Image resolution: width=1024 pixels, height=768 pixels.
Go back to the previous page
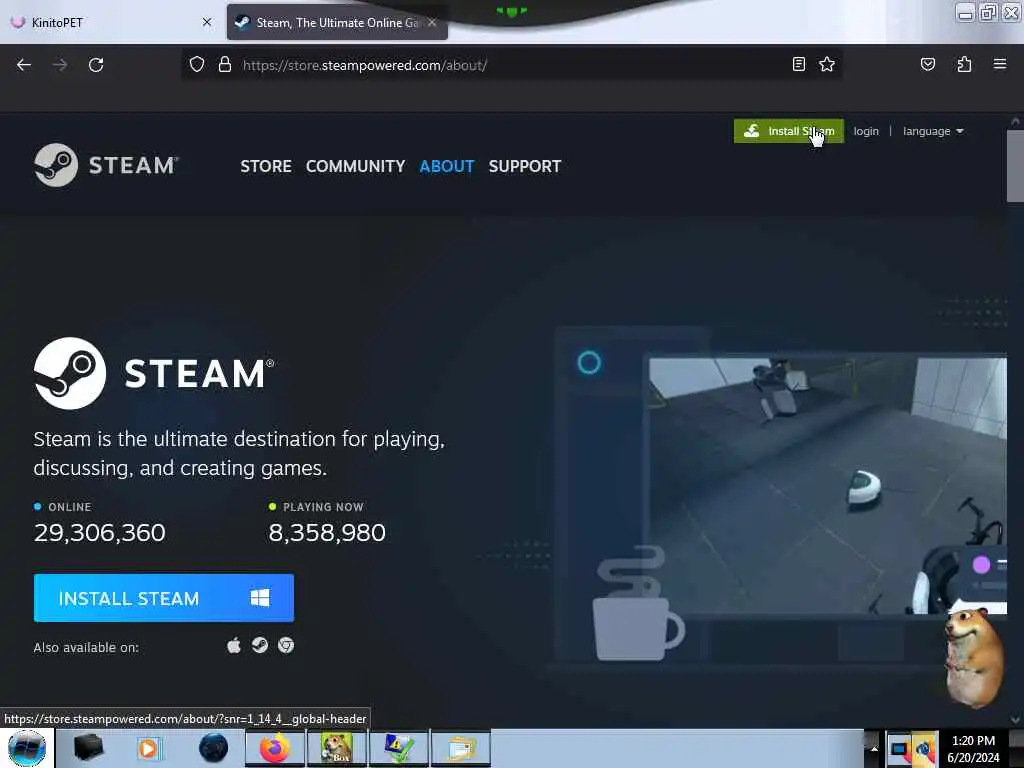coord(24,65)
